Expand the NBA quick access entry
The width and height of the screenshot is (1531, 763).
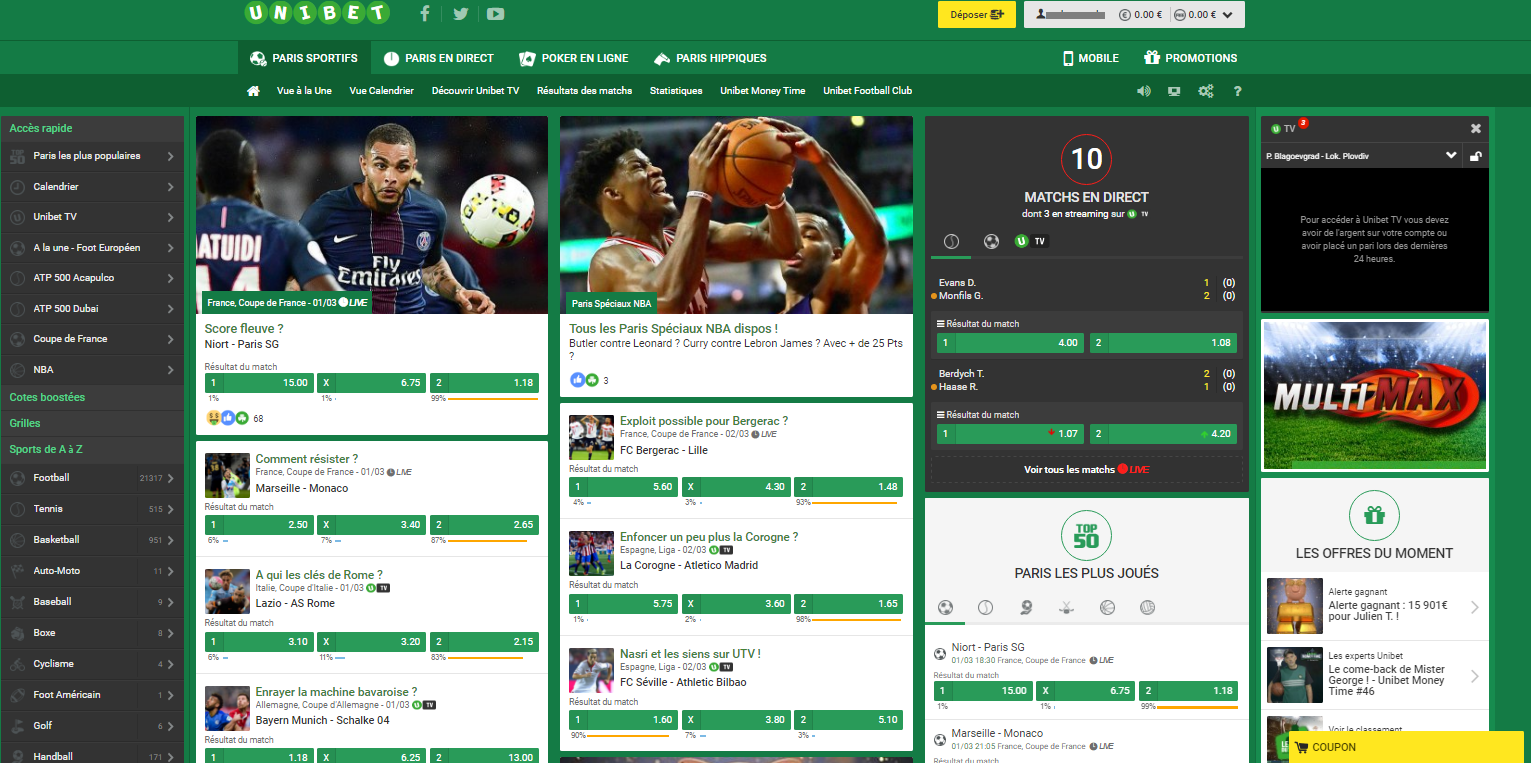point(92,369)
